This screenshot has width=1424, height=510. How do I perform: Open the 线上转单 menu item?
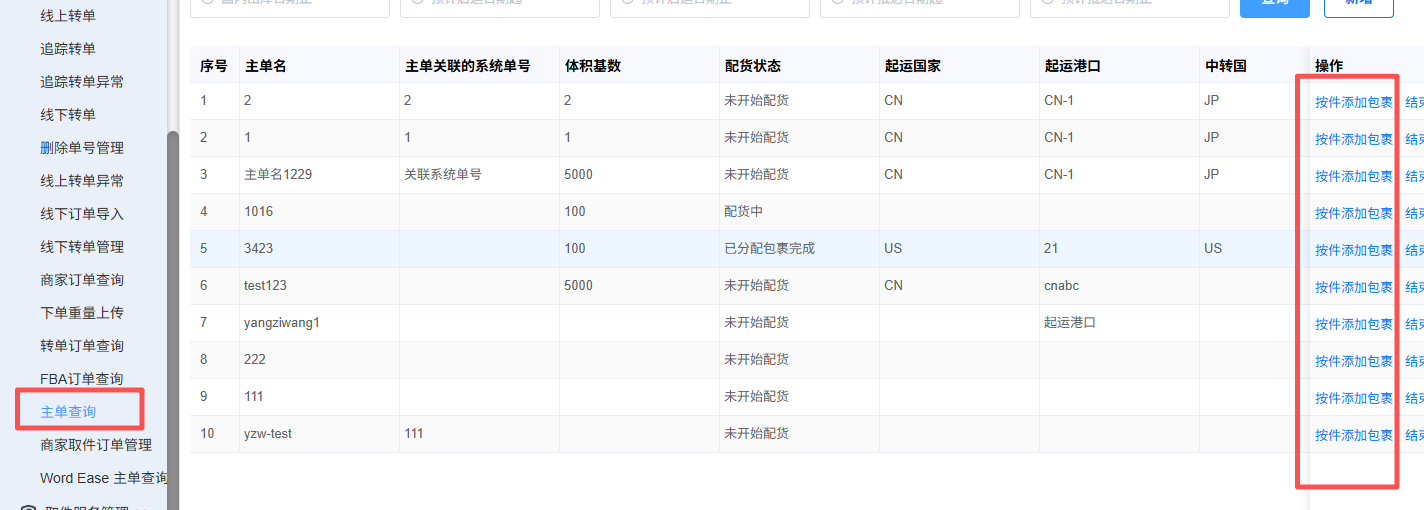point(68,16)
